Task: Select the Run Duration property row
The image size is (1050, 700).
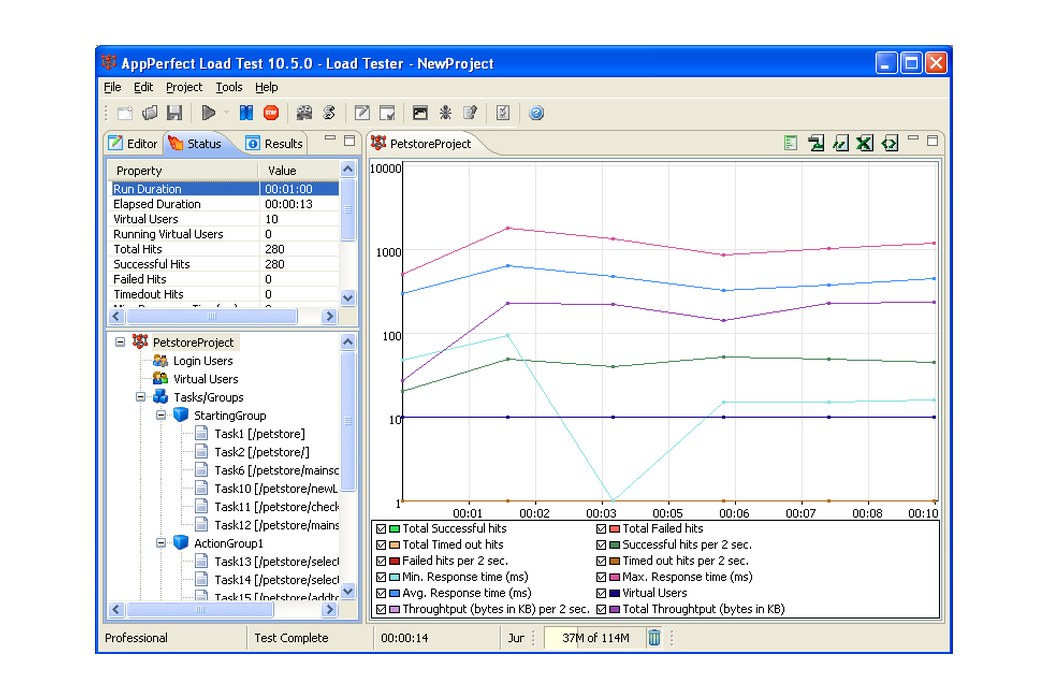Action: (x=224, y=189)
